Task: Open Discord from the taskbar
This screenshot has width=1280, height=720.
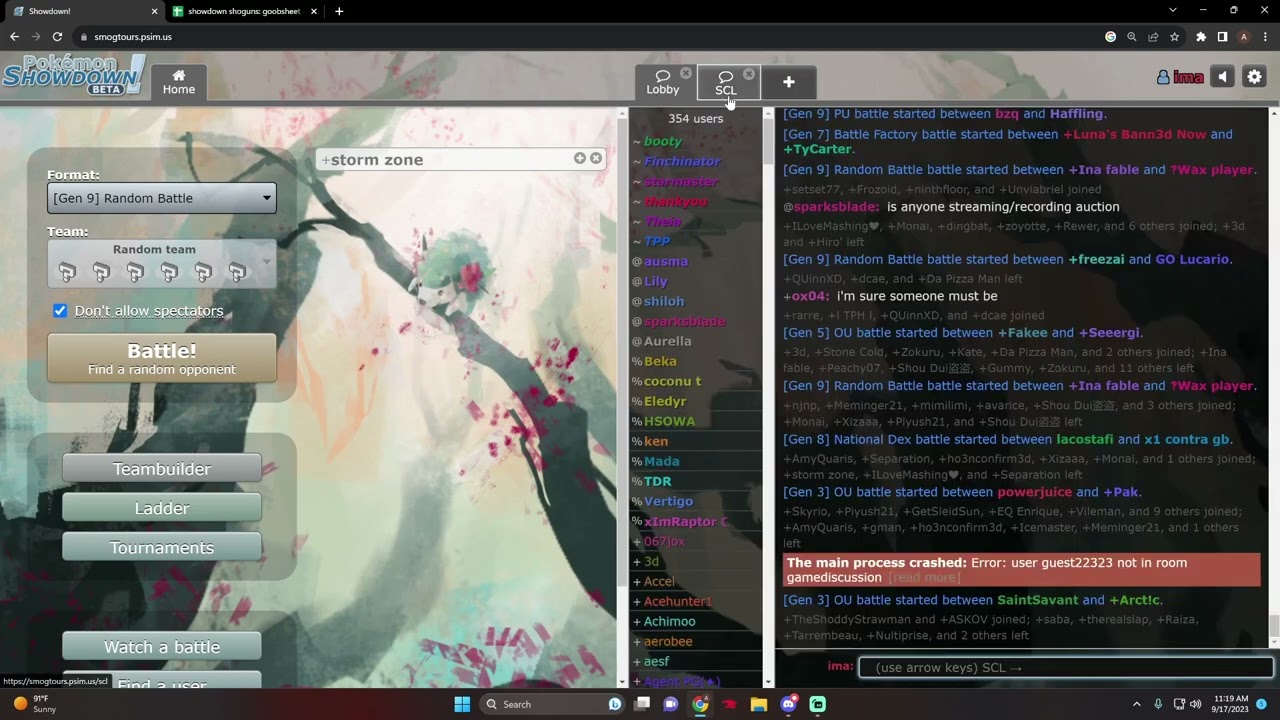Action: [788, 704]
